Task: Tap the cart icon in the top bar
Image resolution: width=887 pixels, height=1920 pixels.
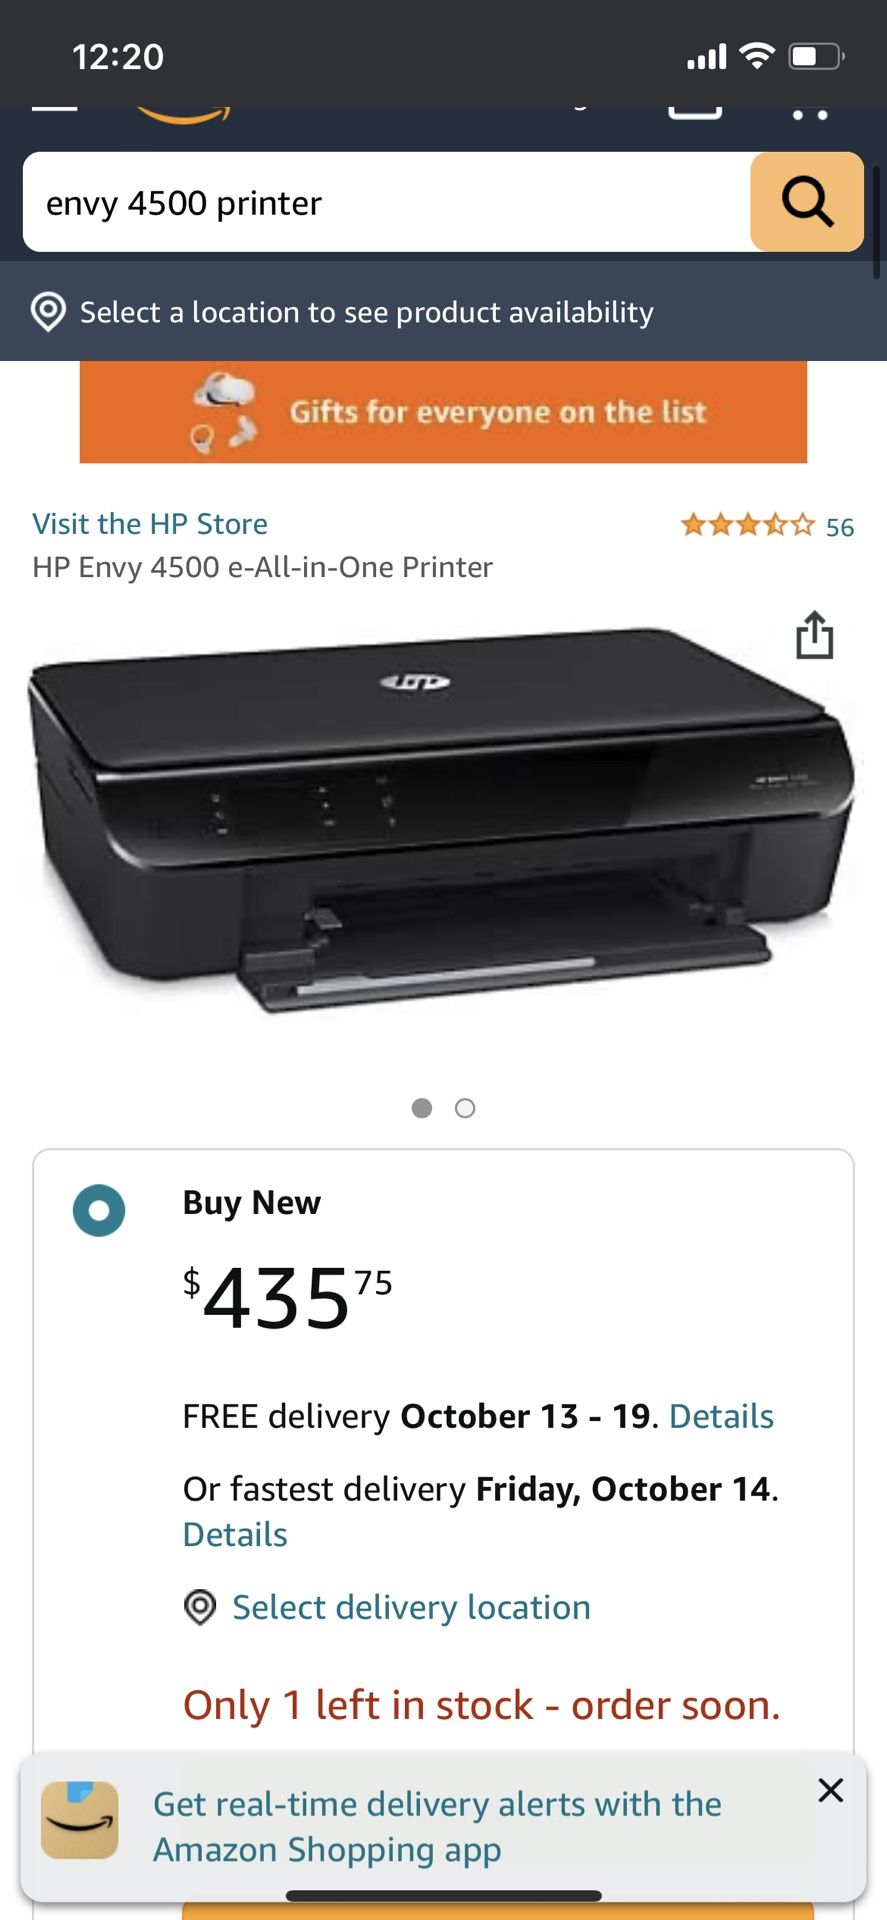Action: click(x=695, y=110)
